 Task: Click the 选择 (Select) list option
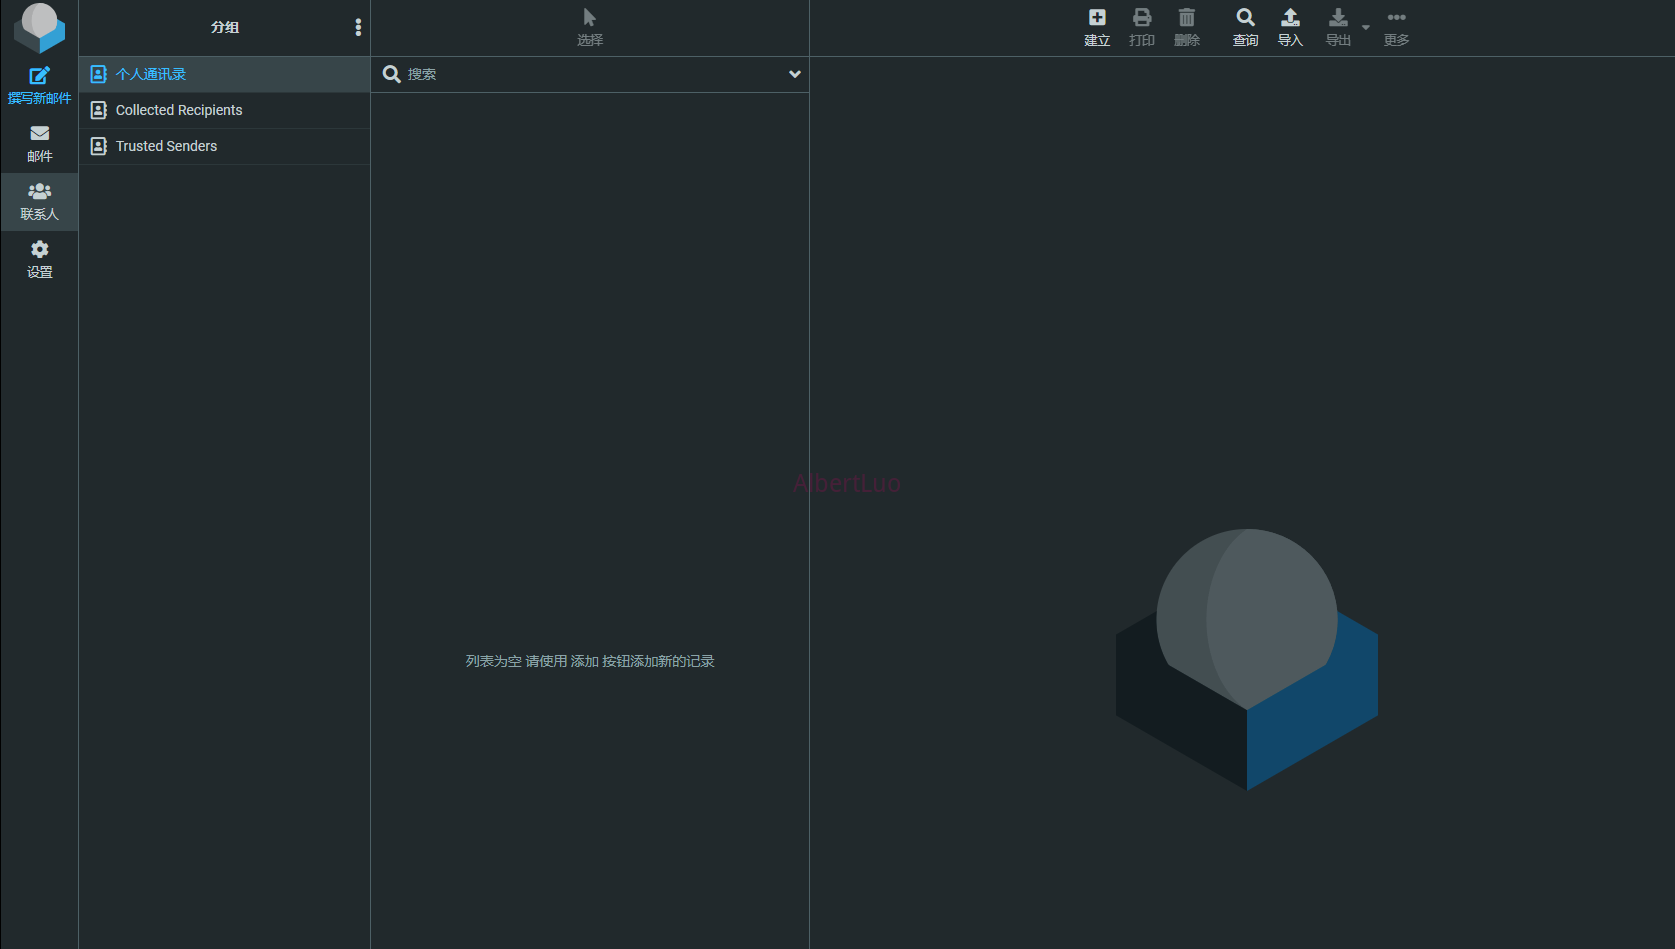(590, 28)
